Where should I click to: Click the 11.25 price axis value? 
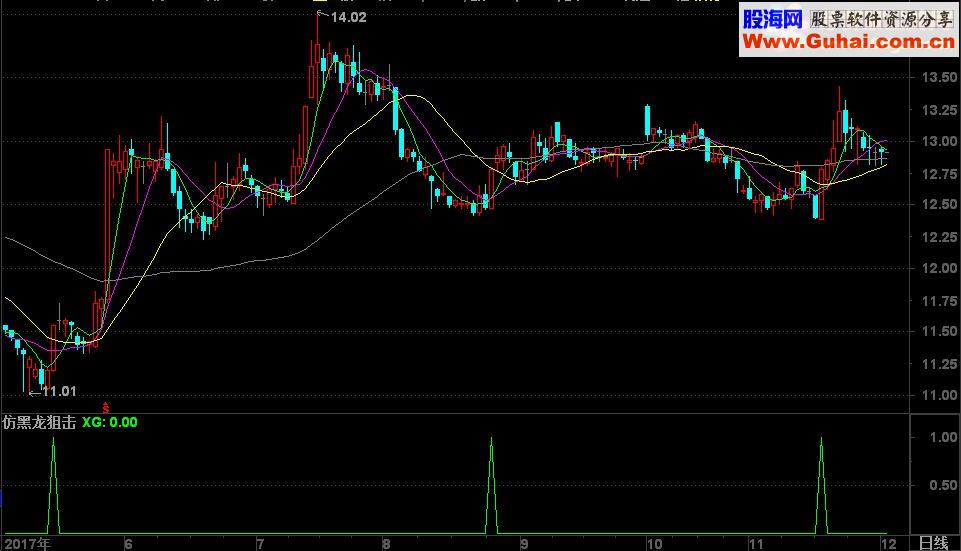(x=939, y=364)
